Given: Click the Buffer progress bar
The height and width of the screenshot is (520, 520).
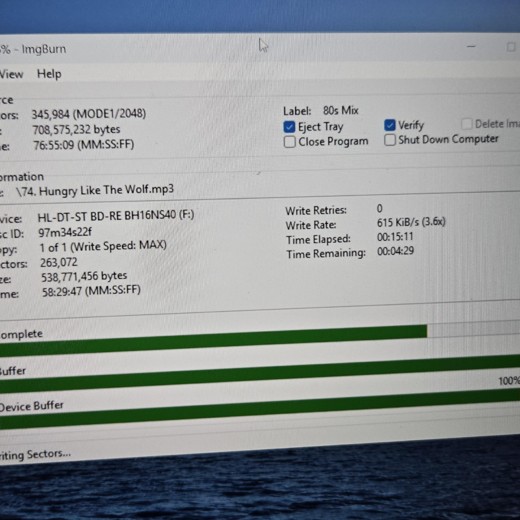Looking at the screenshot, I should (260, 374).
